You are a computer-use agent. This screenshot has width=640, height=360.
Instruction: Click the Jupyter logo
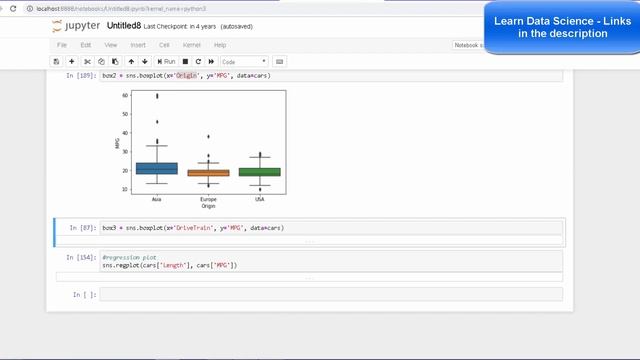coord(76,26)
